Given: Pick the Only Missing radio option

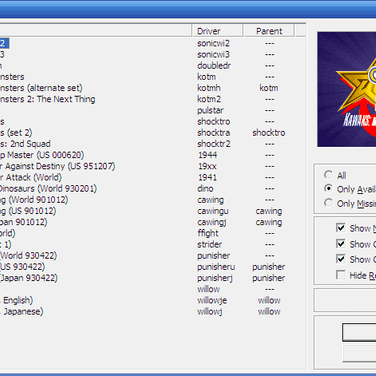Looking at the screenshot, I should pos(329,203).
